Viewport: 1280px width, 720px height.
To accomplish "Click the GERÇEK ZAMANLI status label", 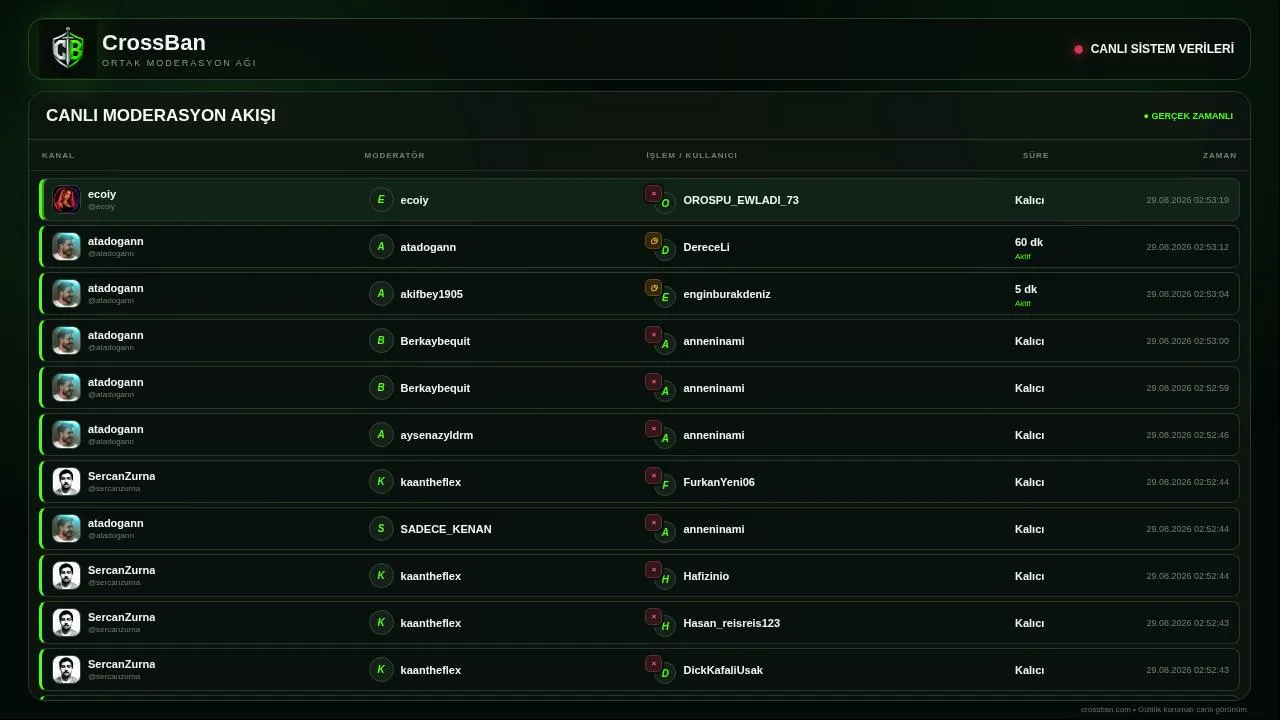I will coord(1189,116).
